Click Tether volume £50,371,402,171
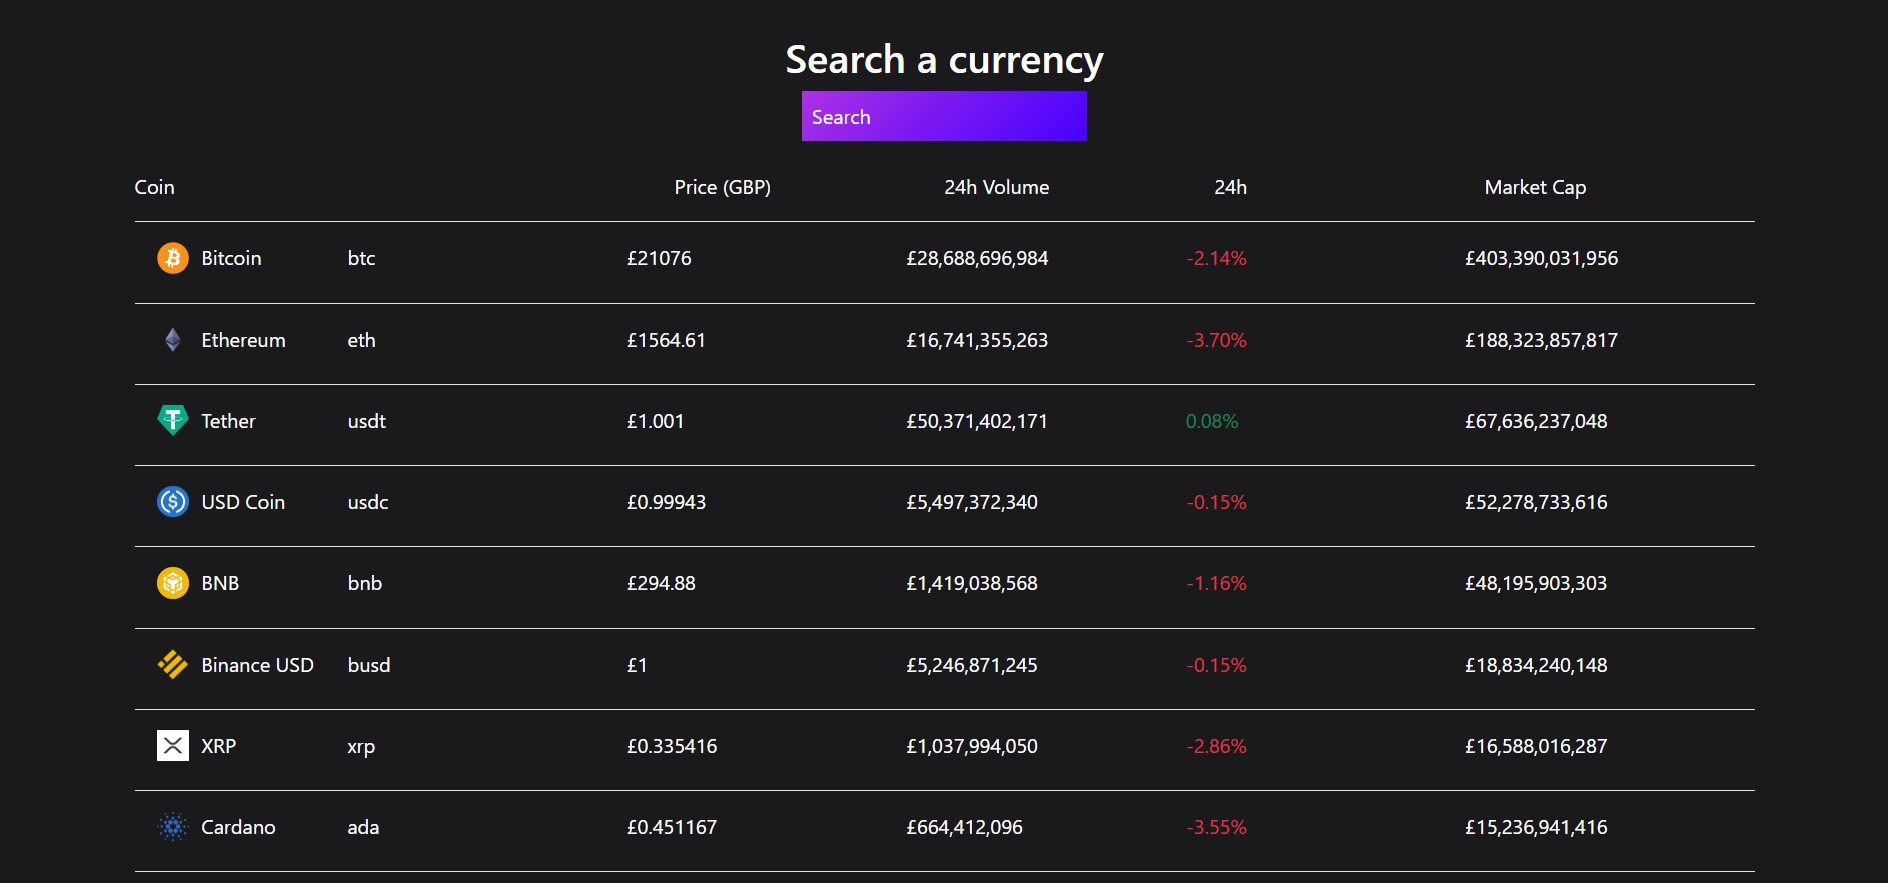The width and height of the screenshot is (1888, 883). click(977, 421)
